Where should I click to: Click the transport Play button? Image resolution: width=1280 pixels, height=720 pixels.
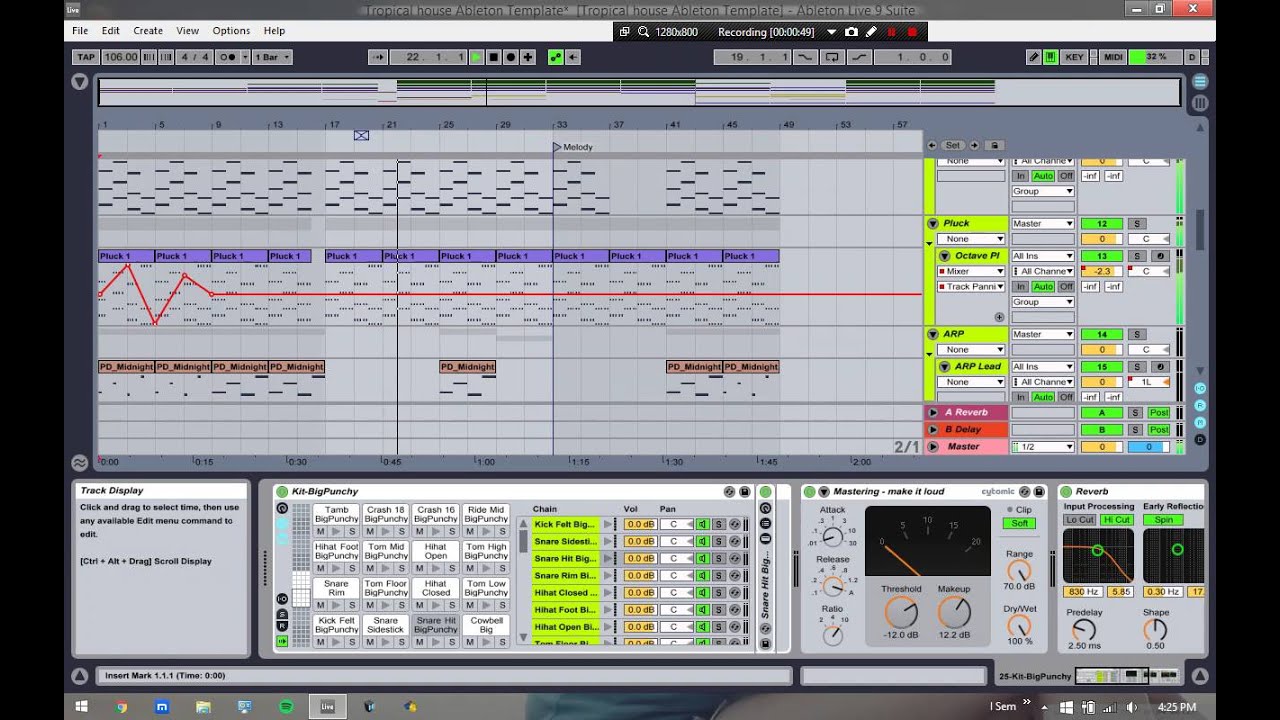tap(476, 57)
